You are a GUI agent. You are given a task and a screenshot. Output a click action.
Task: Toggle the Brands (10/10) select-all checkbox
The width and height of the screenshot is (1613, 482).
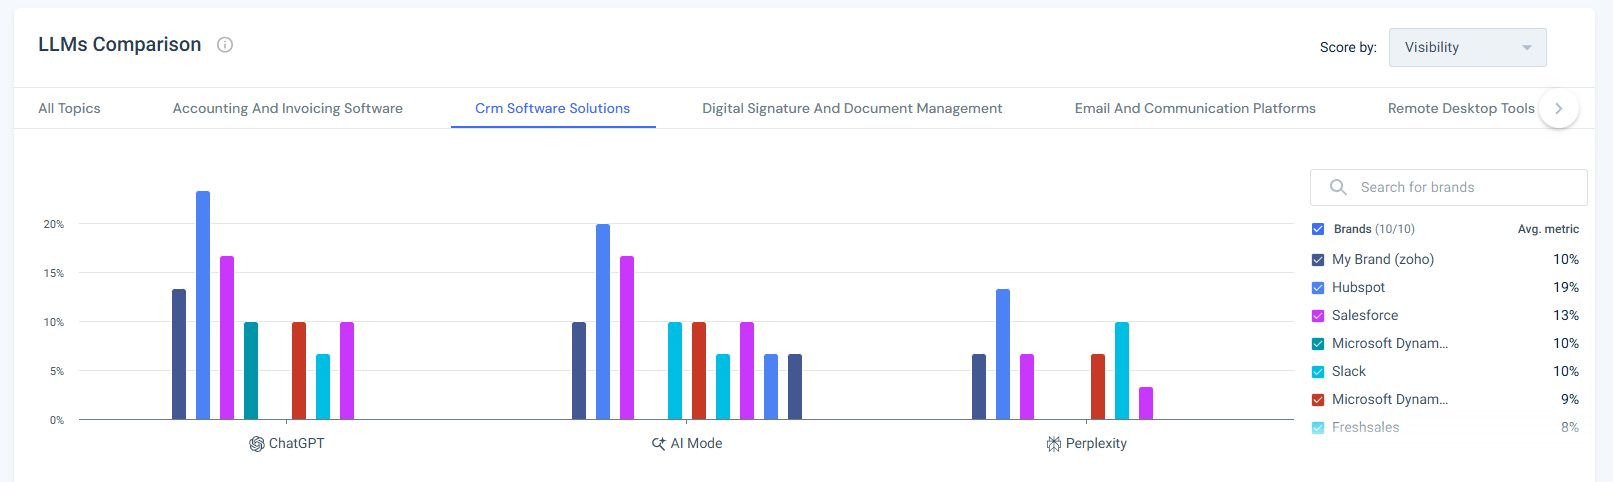(x=1318, y=229)
